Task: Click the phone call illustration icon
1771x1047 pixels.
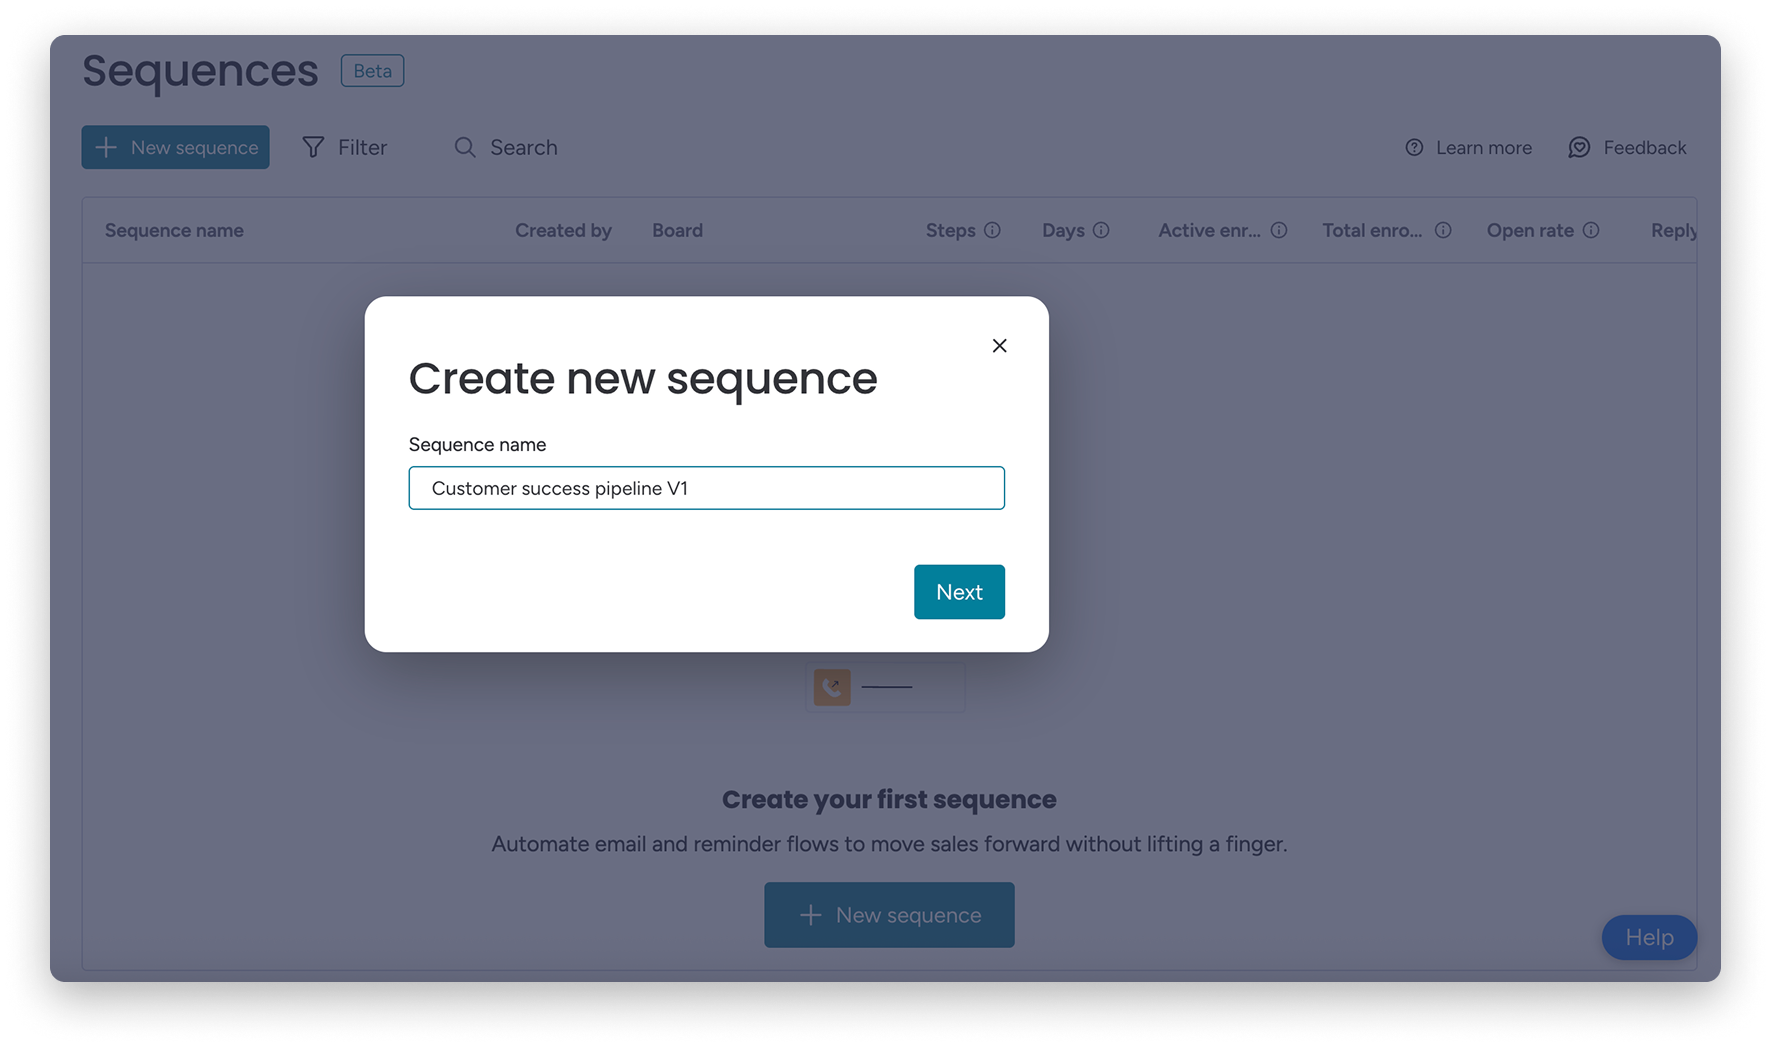Action: 832,687
